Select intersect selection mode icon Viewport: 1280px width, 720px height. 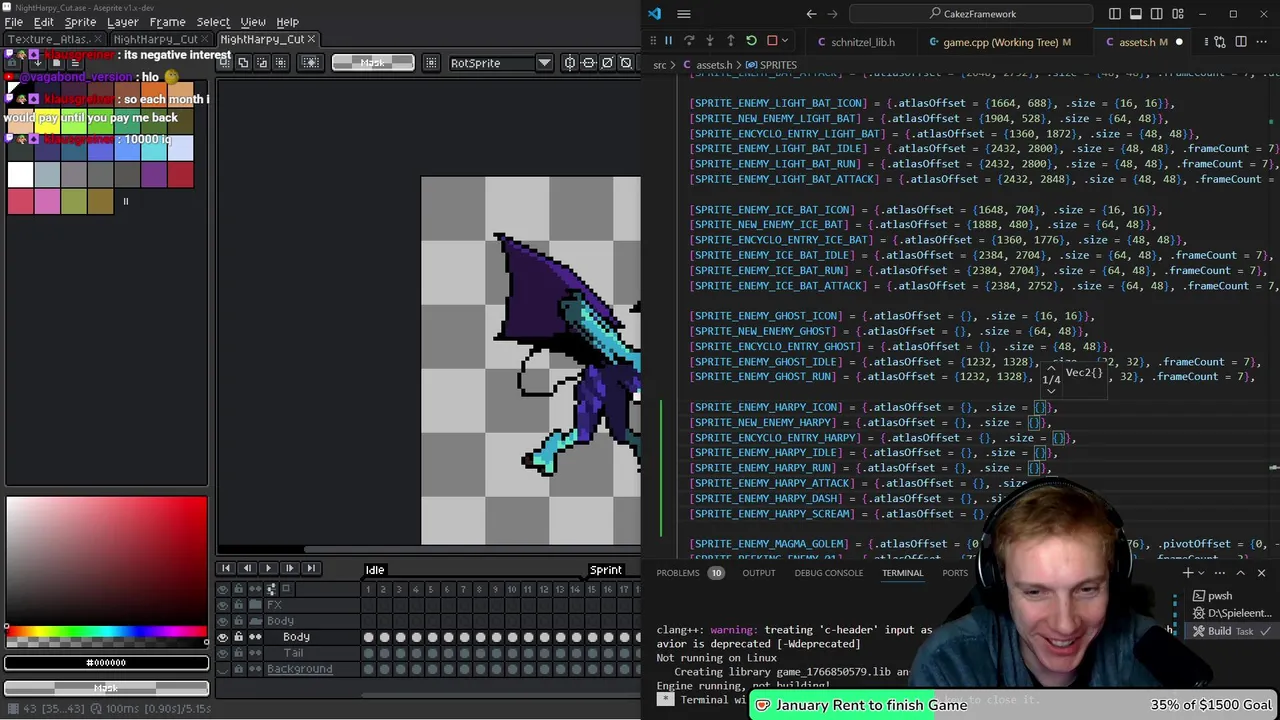click(x=281, y=63)
